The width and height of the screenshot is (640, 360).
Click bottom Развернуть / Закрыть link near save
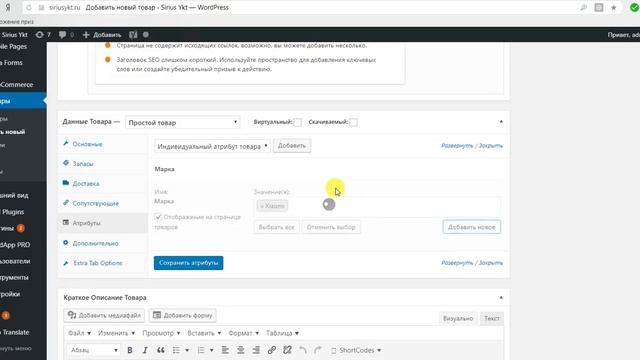[x=472, y=263]
